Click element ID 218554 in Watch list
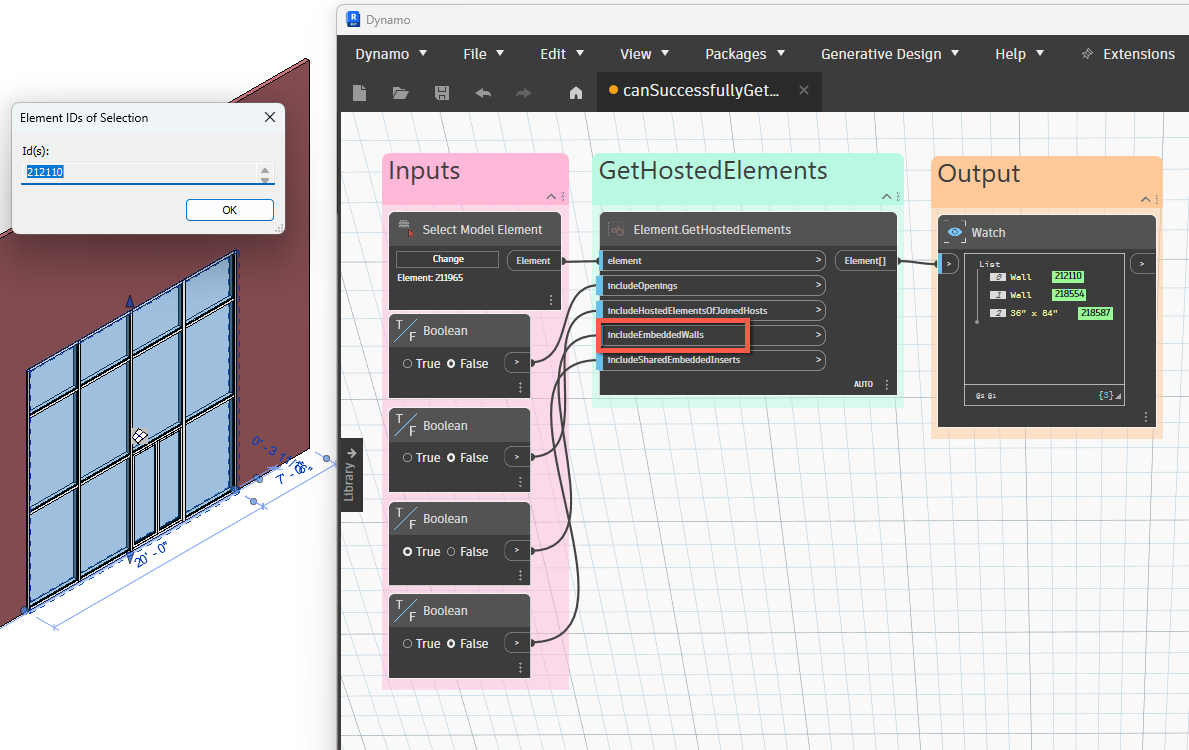The image size is (1189, 750). 1069,294
